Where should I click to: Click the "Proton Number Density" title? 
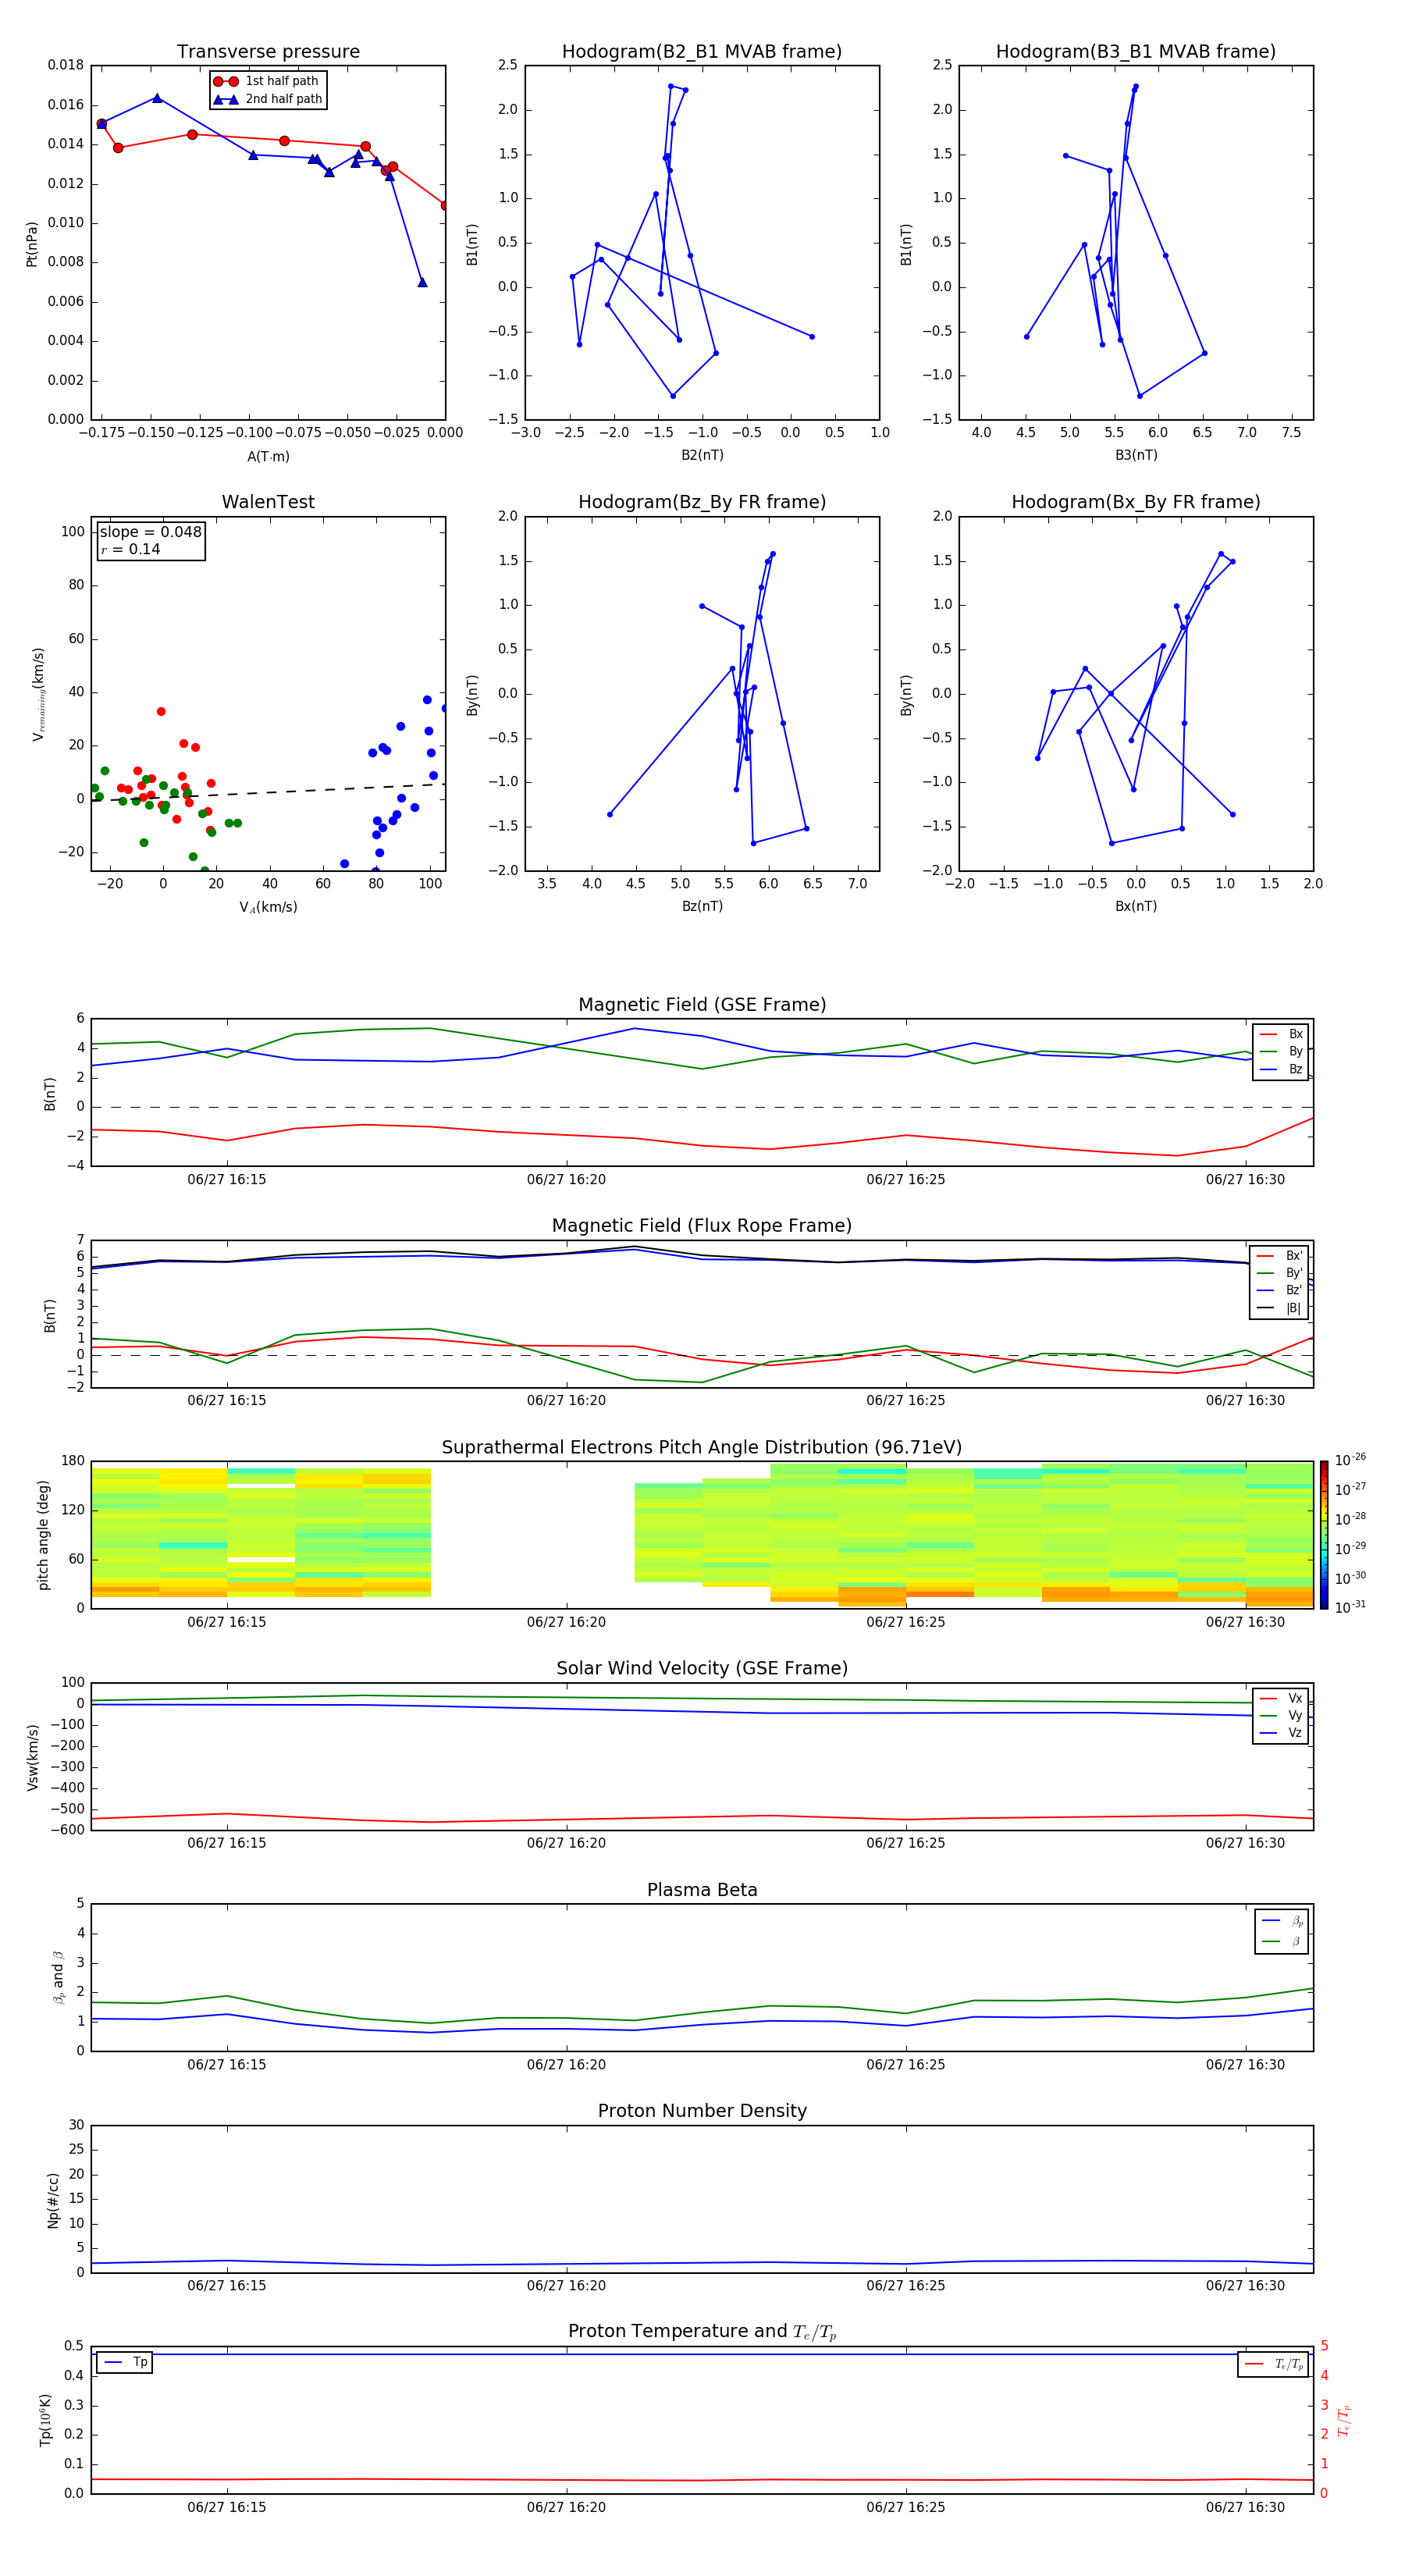[702, 2111]
